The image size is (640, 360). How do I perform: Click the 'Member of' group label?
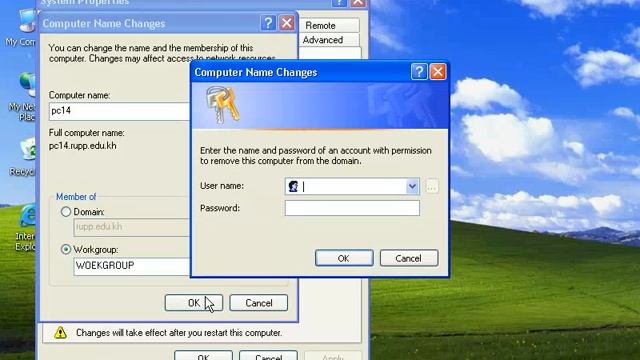point(76,197)
